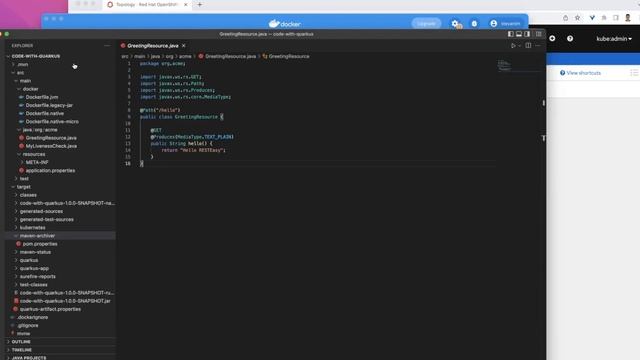Image resolution: width=640 pixels, height=360 pixels.
Task: Click Docker Desktop settings gear icon
Action: [x=455, y=24]
